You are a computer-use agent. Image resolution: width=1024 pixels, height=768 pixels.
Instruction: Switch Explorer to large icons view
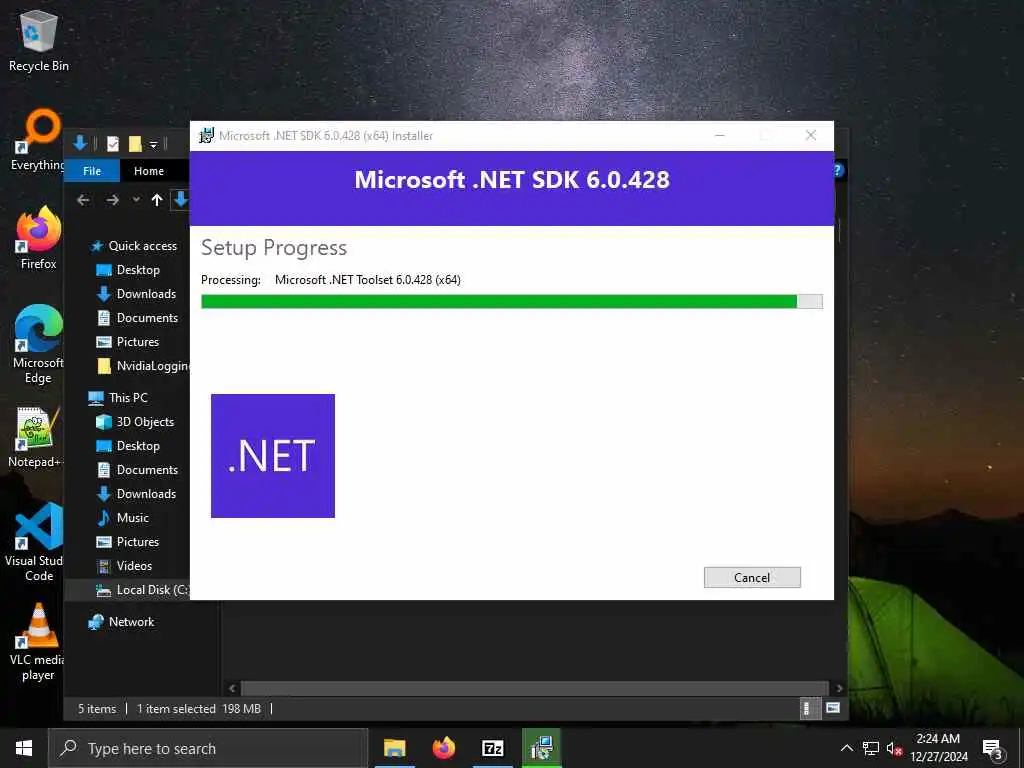point(833,709)
